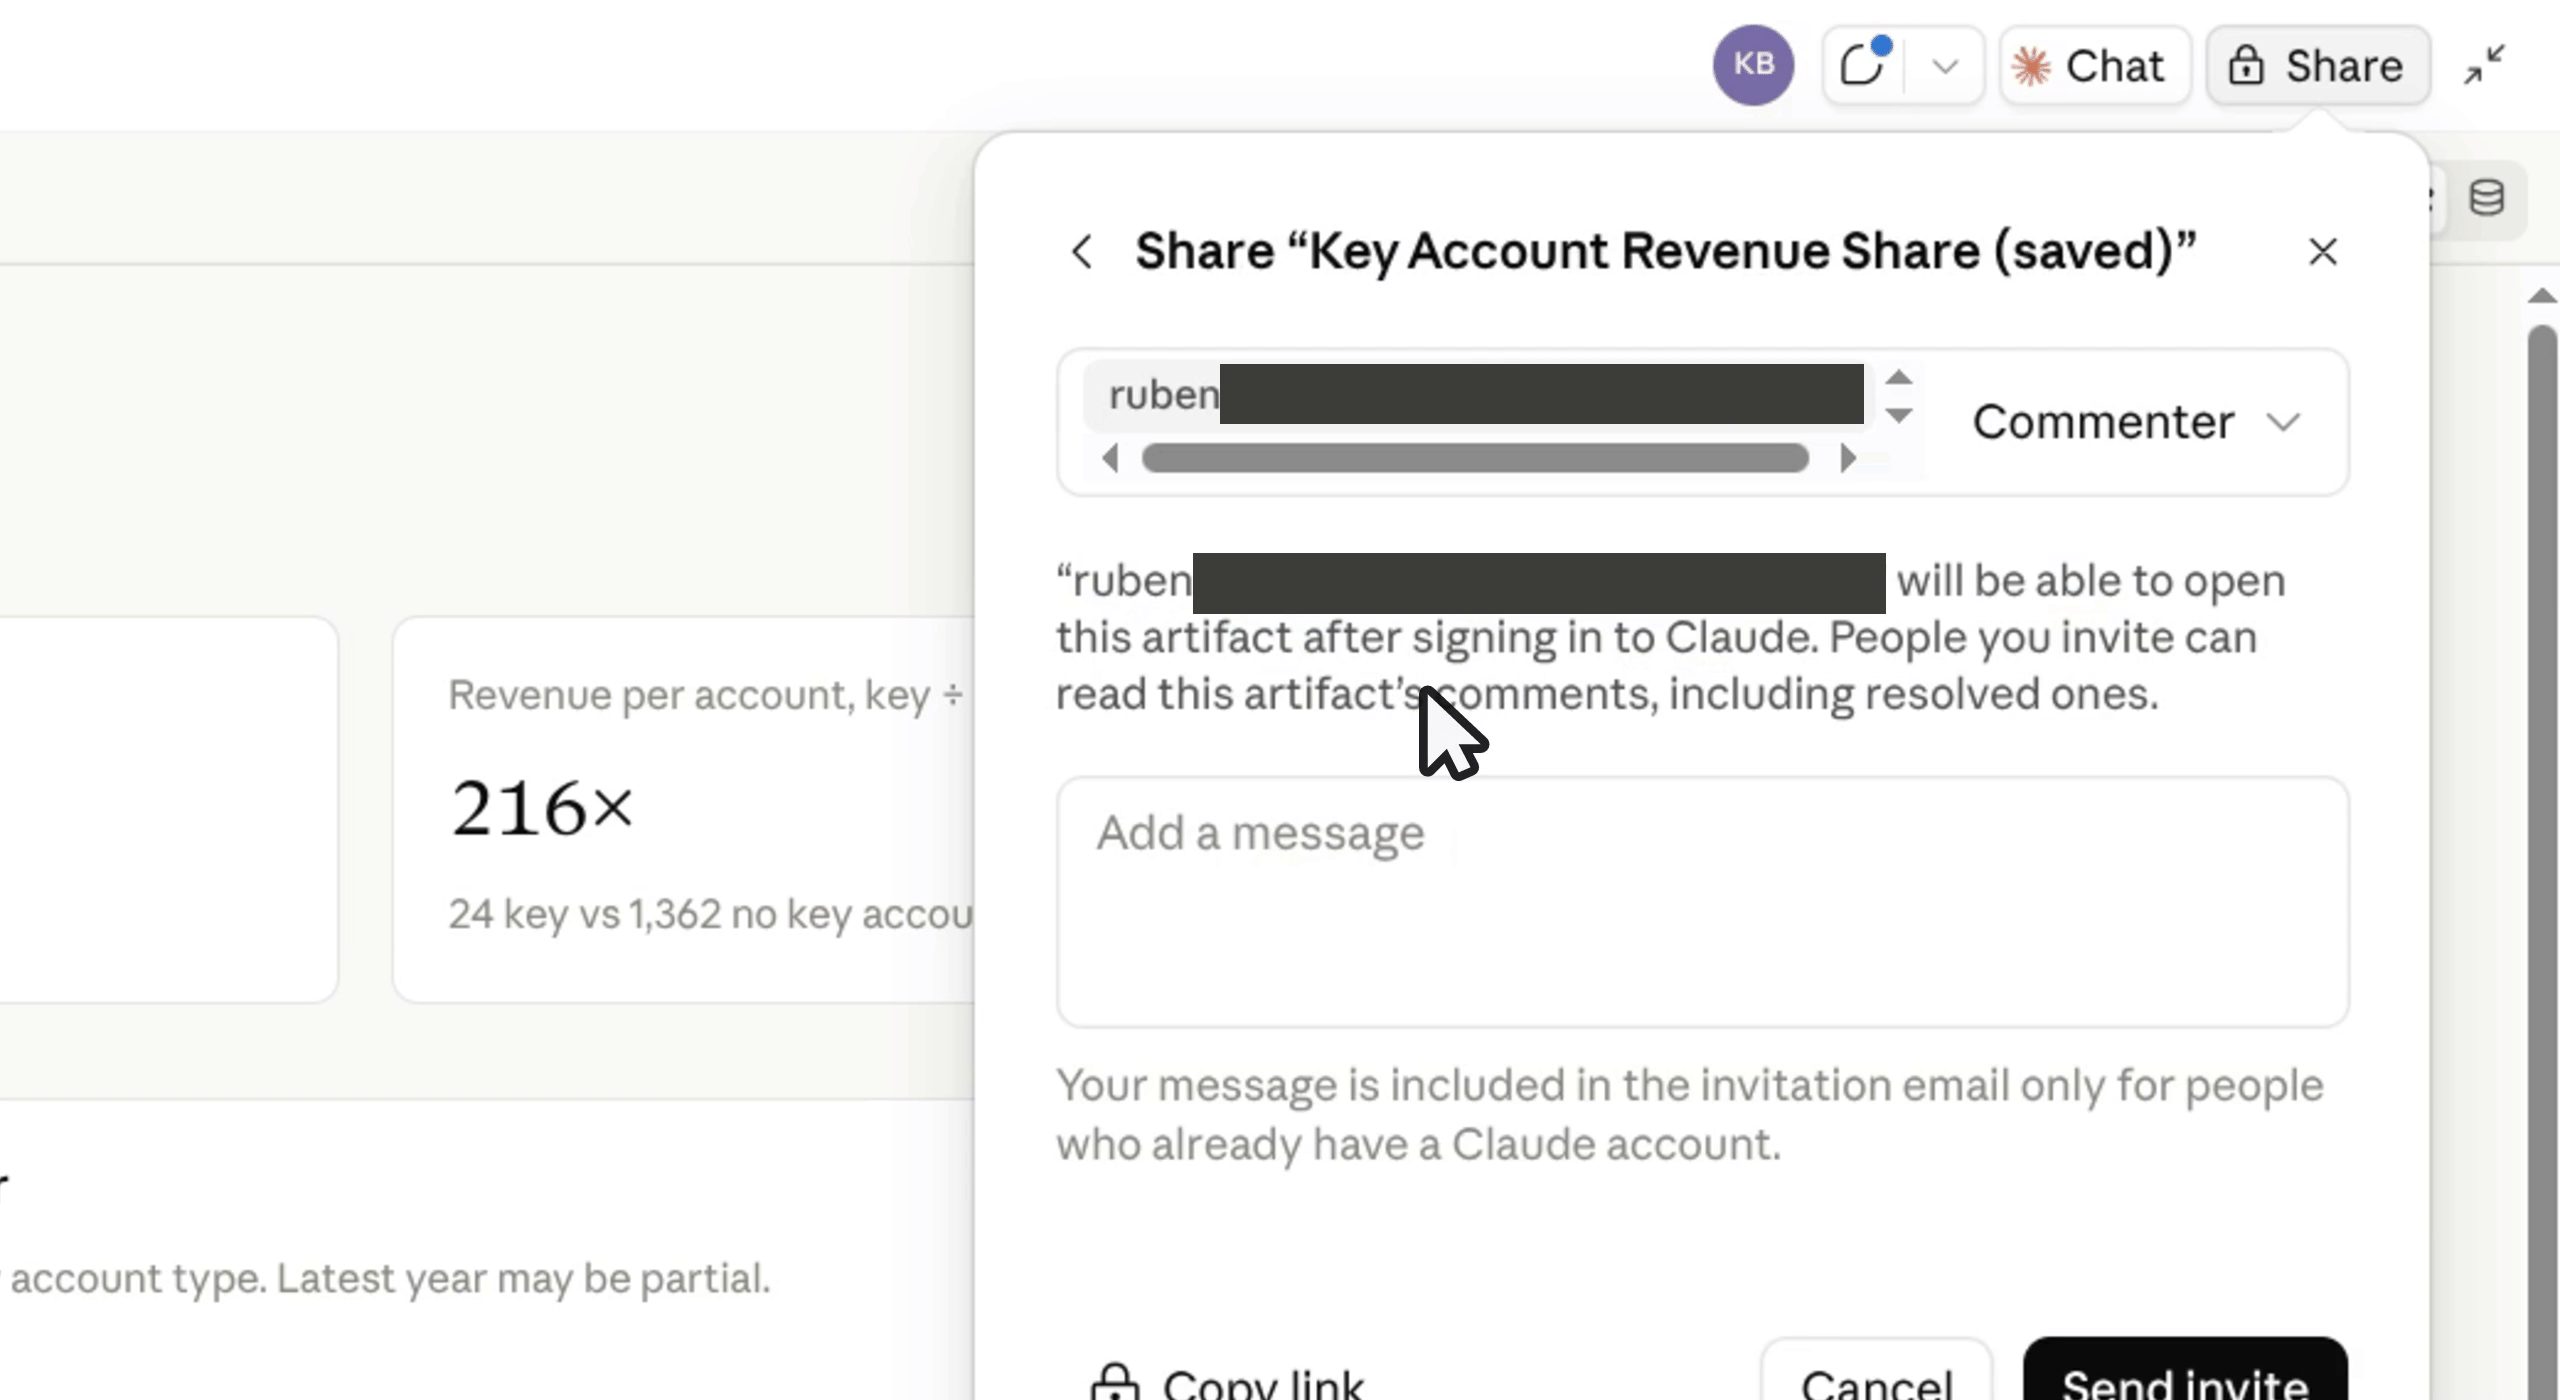Viewport: 2560px width, 1400px height.
Task: Click the email field's up scroll arrow
Action: click(1898, 377)
